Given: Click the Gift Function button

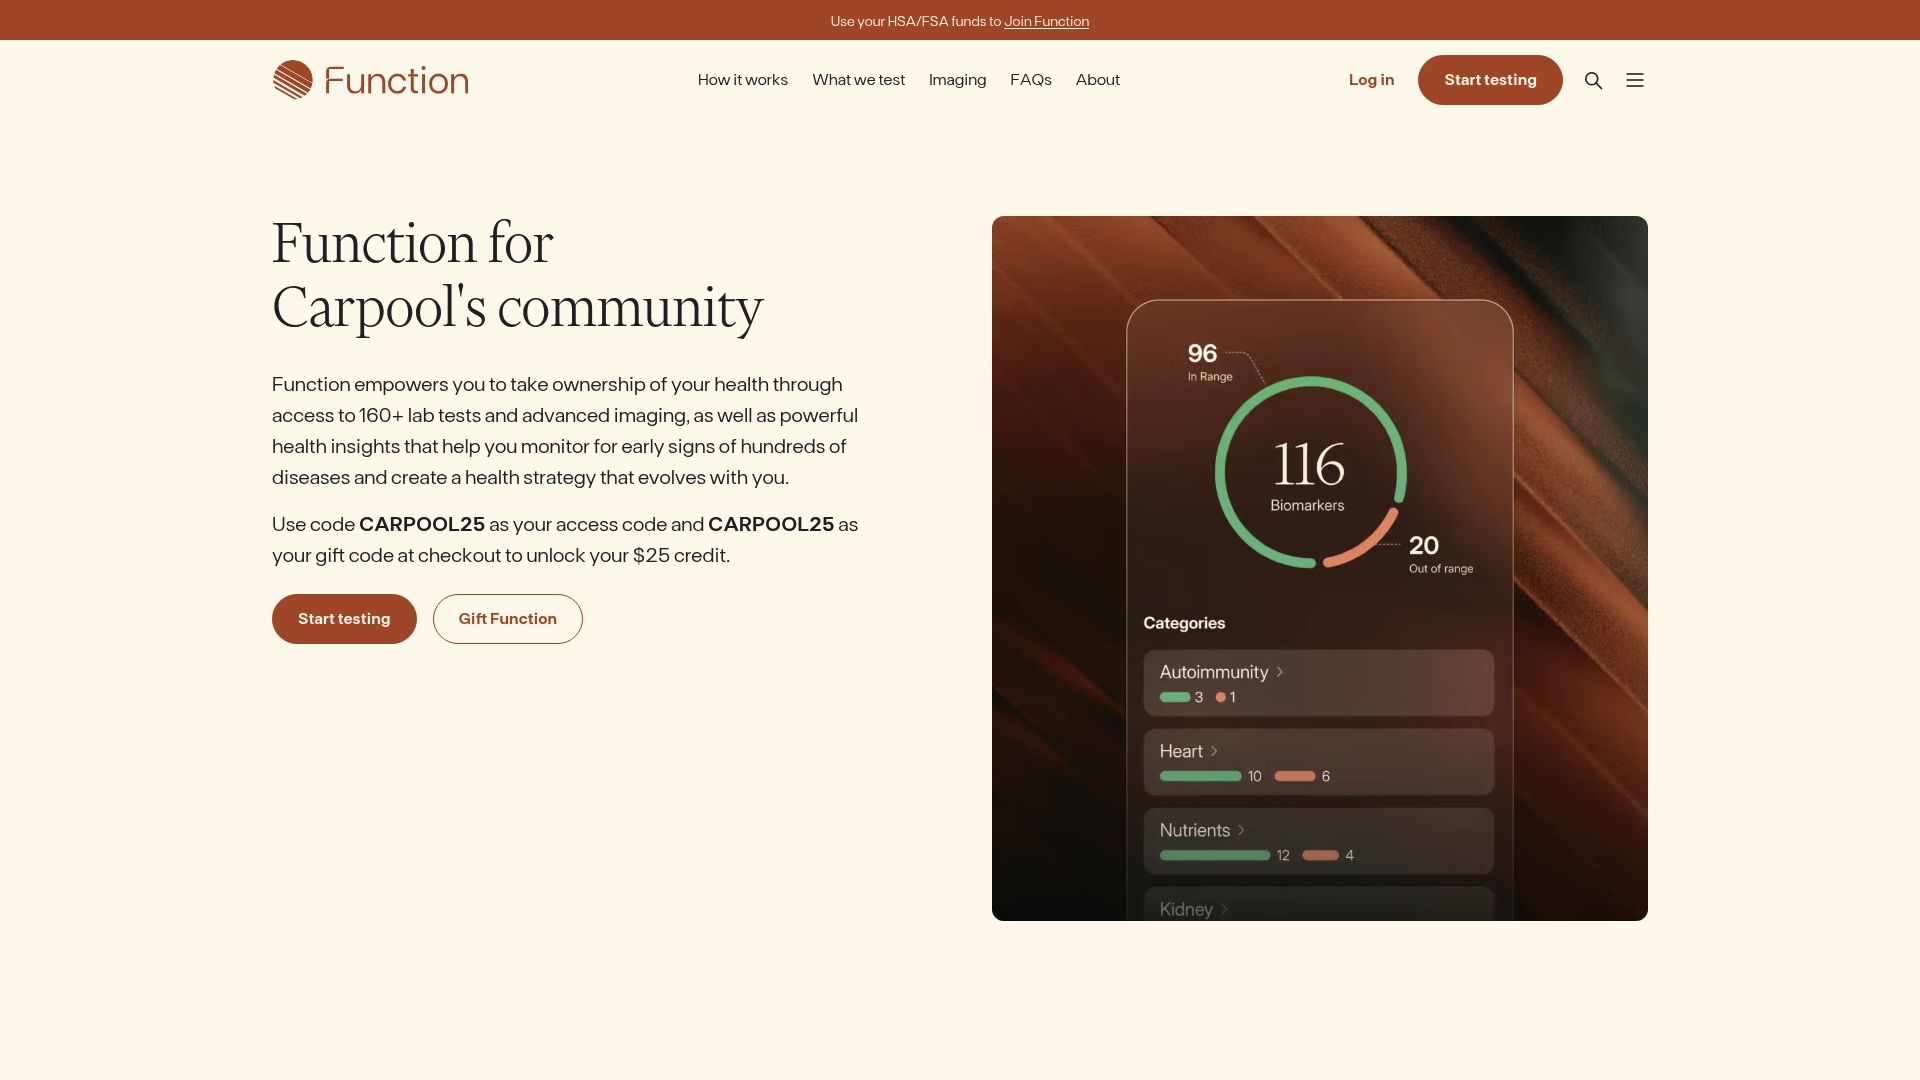Looking at the screenshot, I should [x=508, y=619].
